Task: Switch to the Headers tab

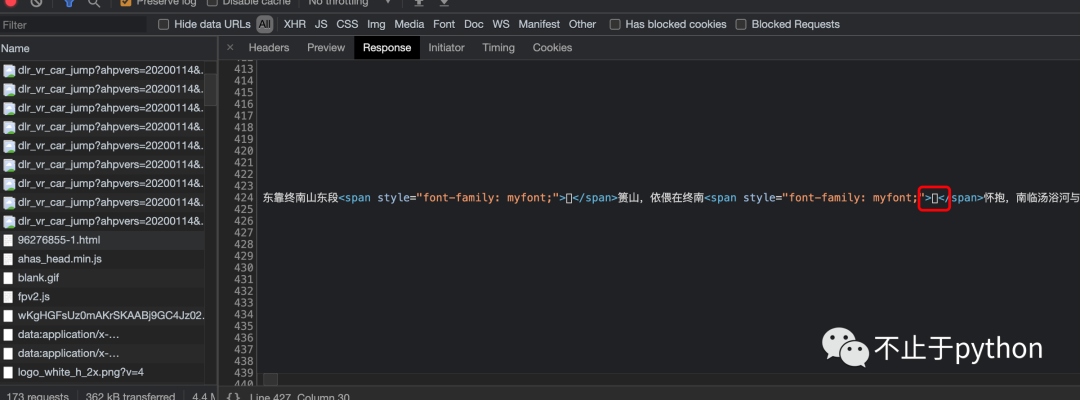Action: pos(268,47)
